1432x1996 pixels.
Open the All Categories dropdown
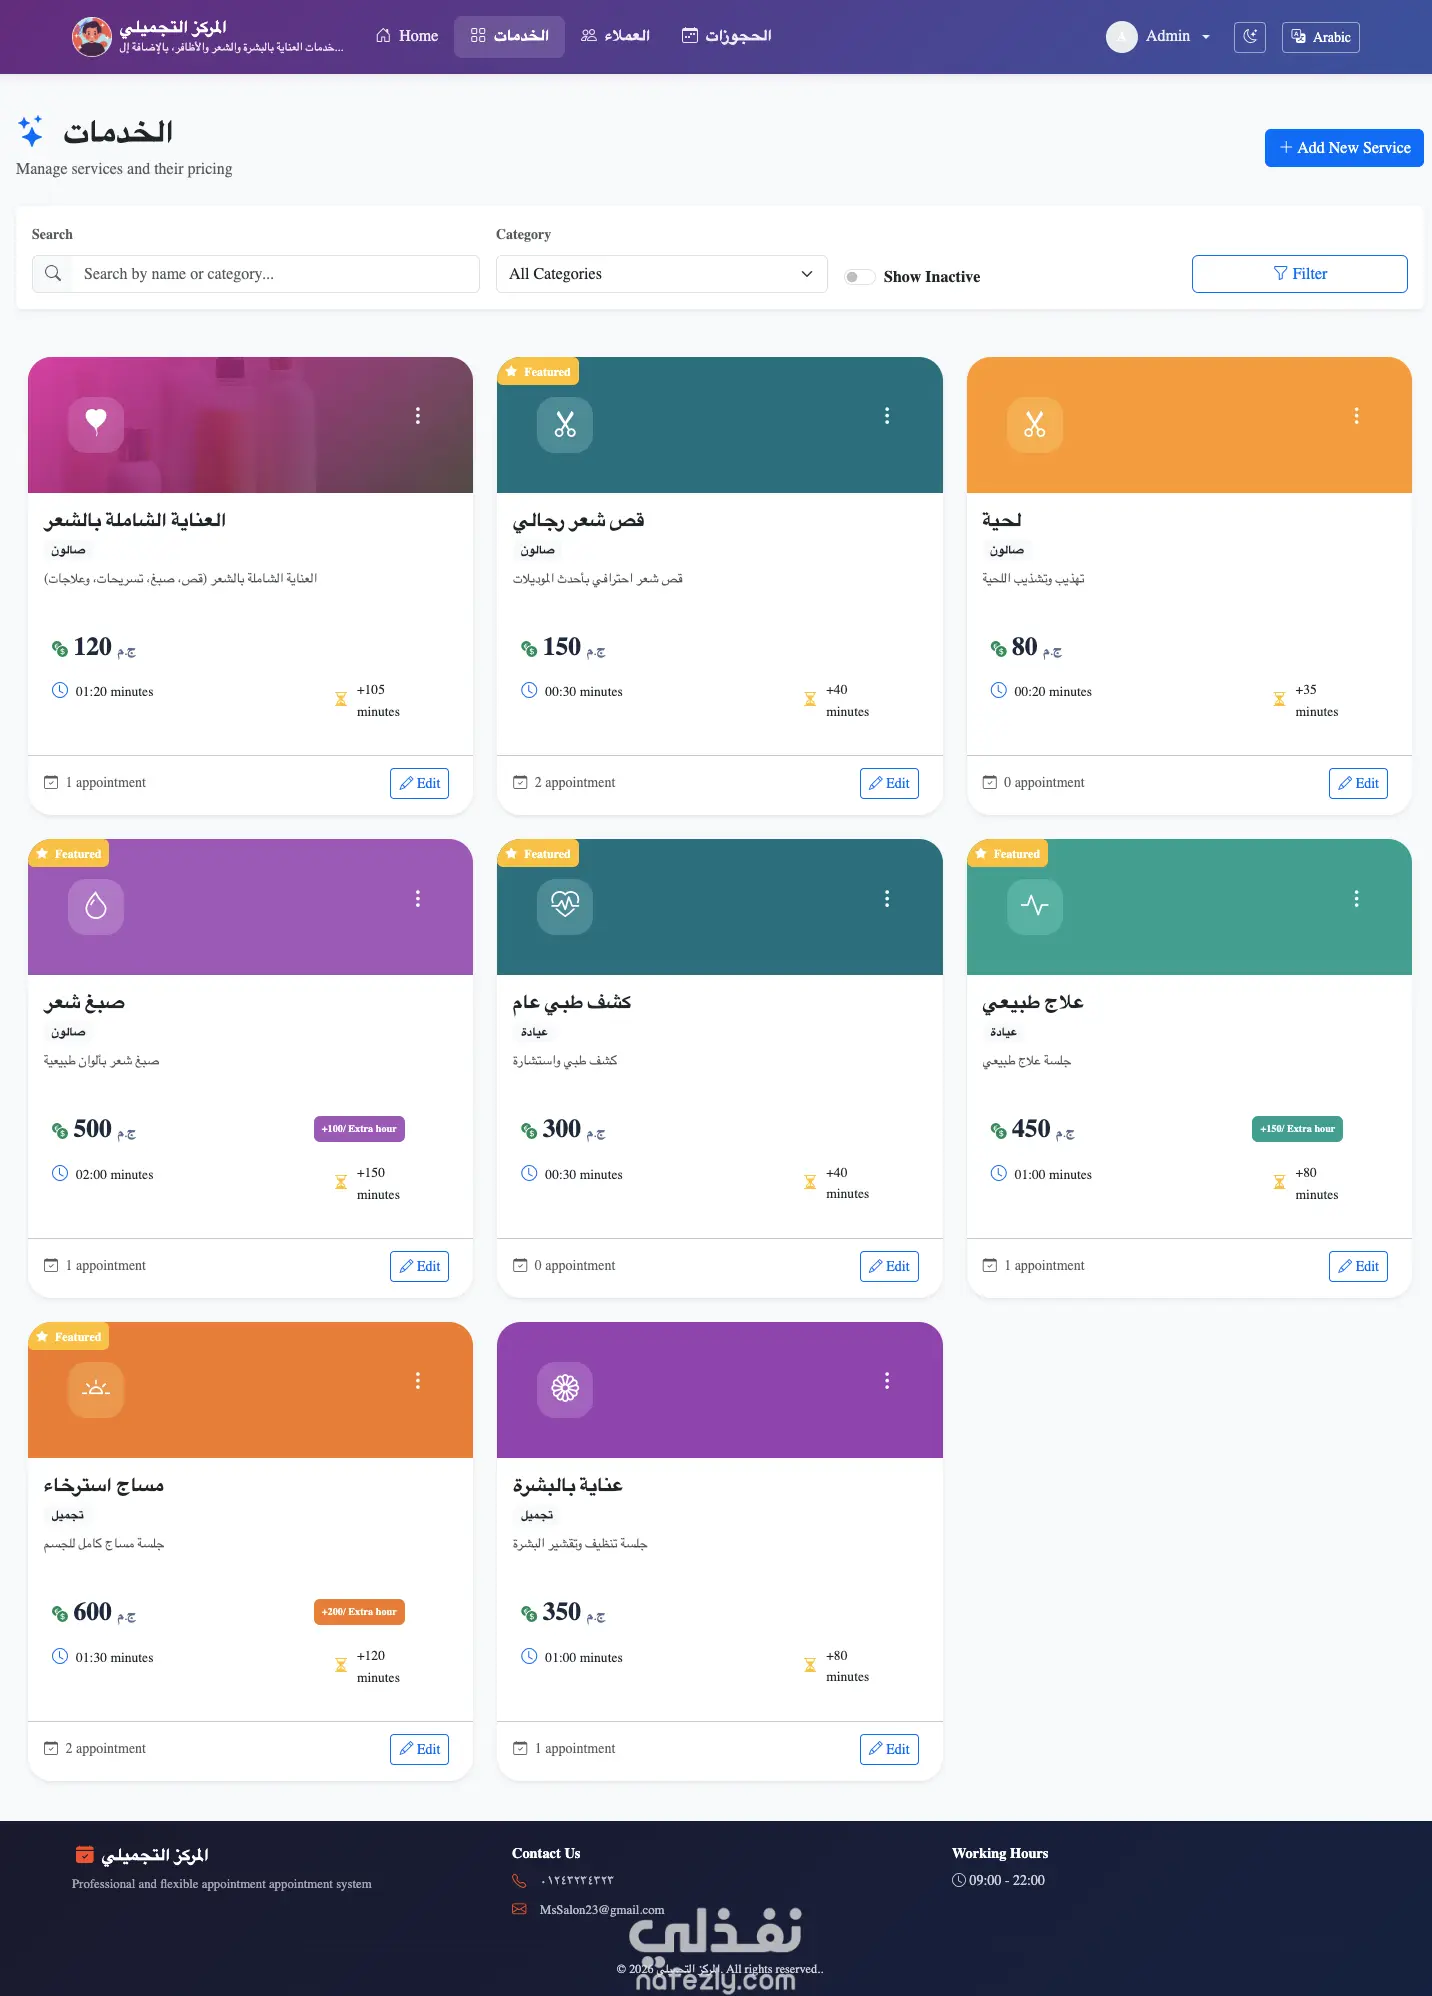(661, 274)
